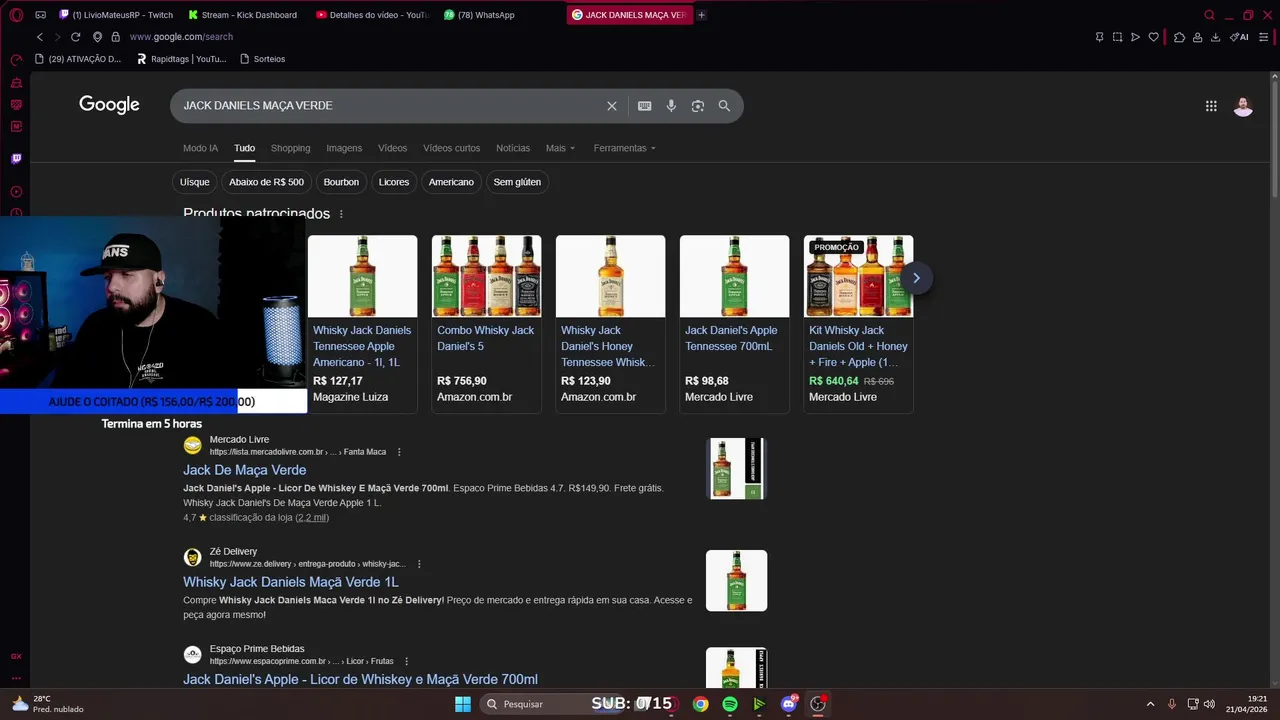Viewport: 1280px width, 720px height.
Task: Open Discord from the taskbar
Action: (789, 704)
